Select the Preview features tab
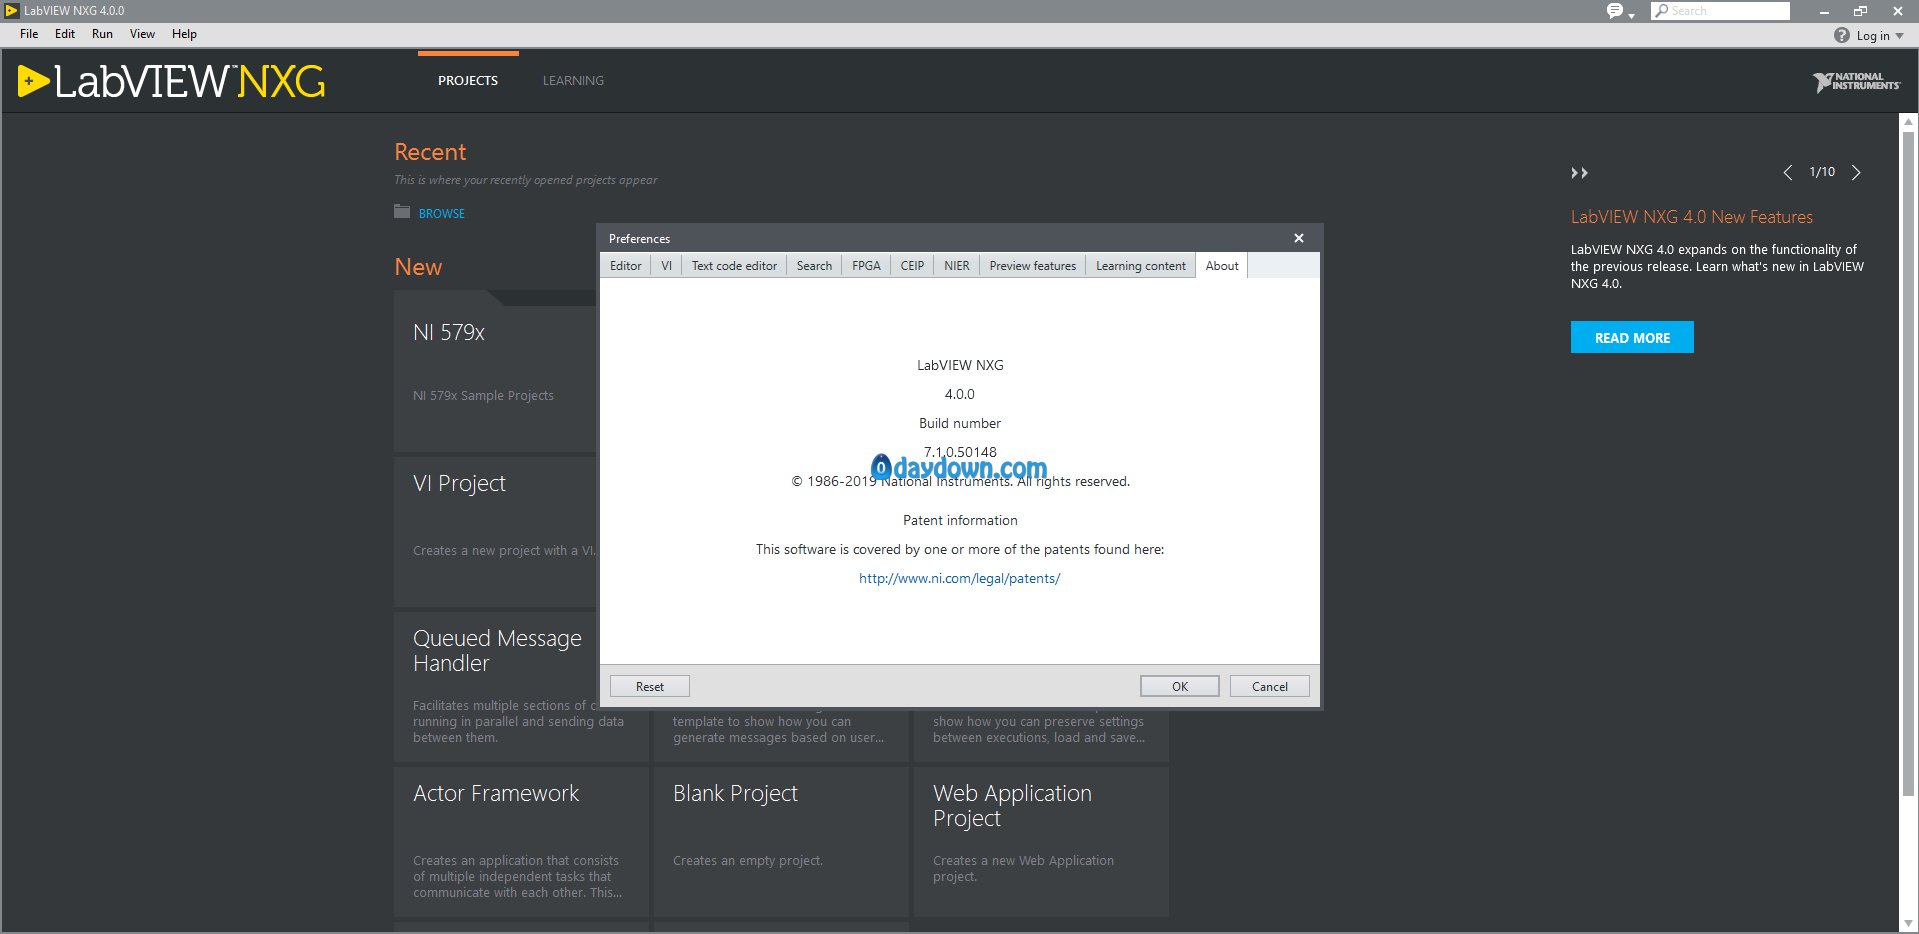Screen dimensions: 1919x934 click(1032, 266)
